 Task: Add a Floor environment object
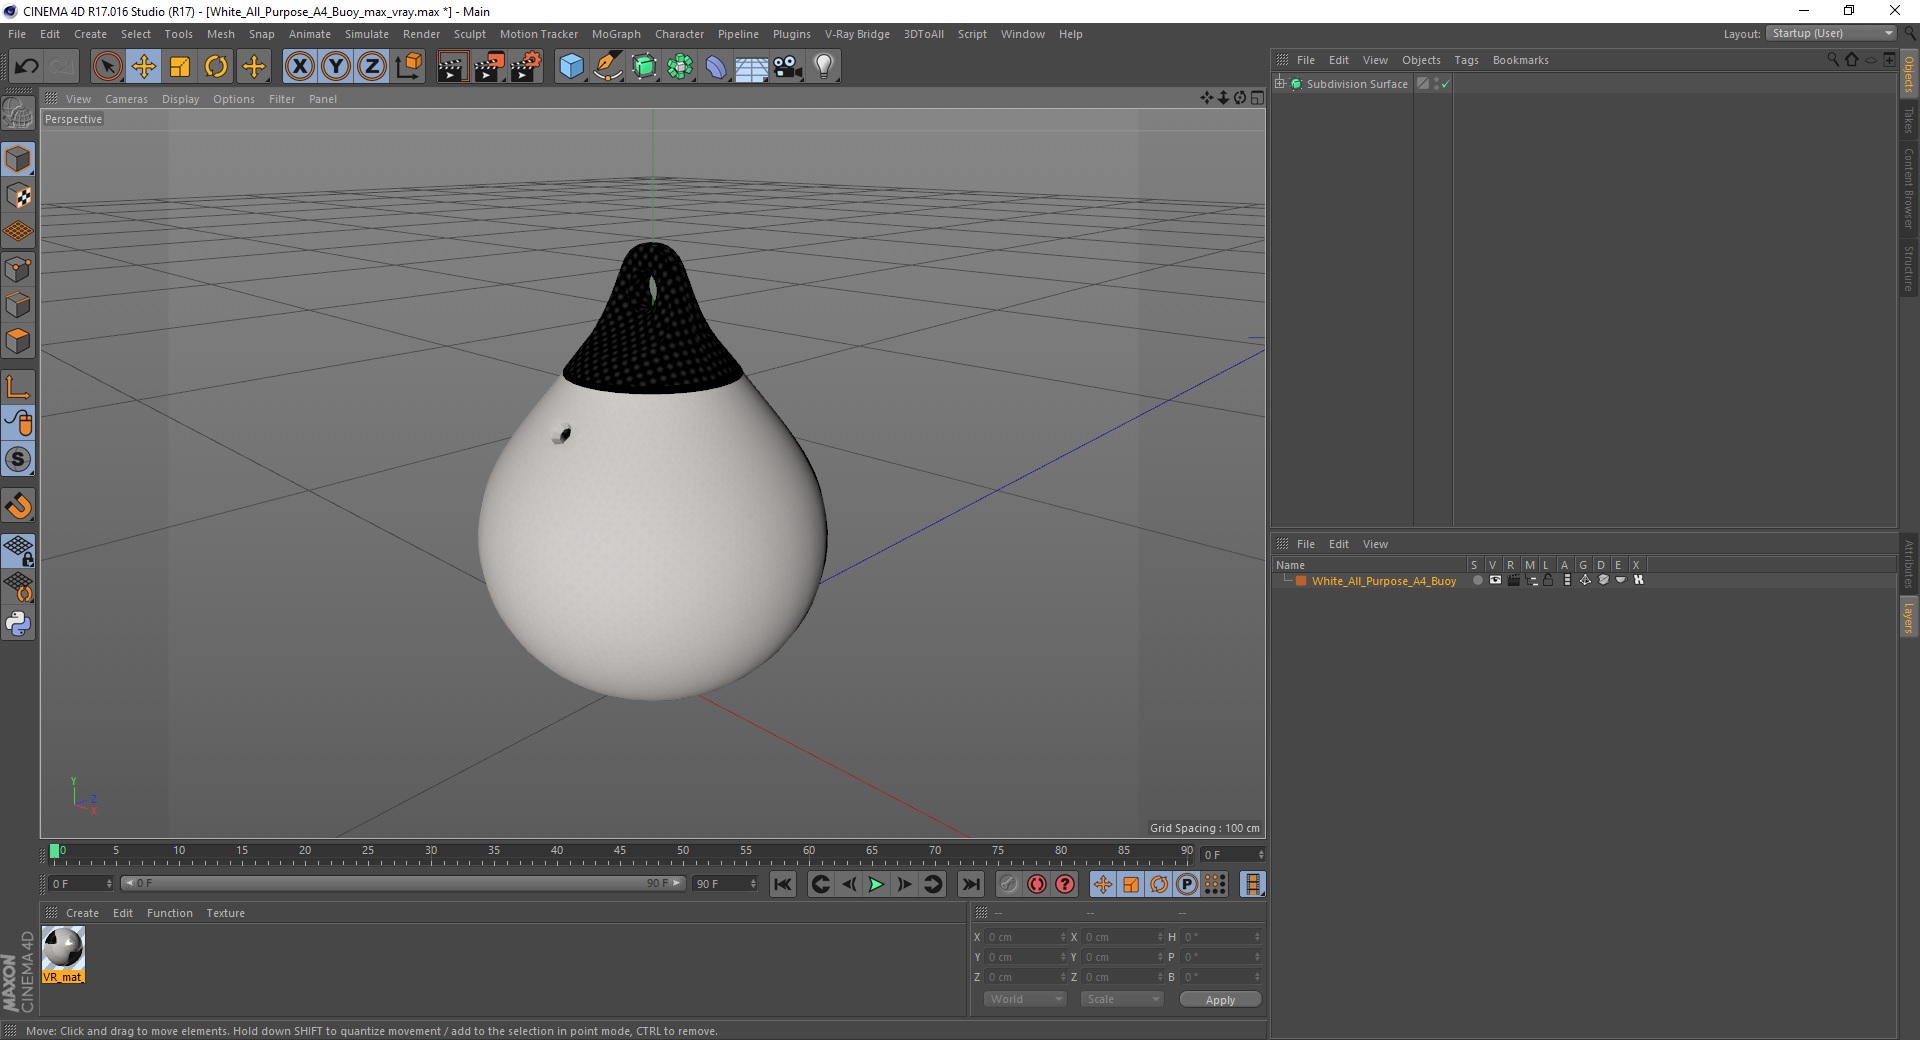tap(752, 67)
